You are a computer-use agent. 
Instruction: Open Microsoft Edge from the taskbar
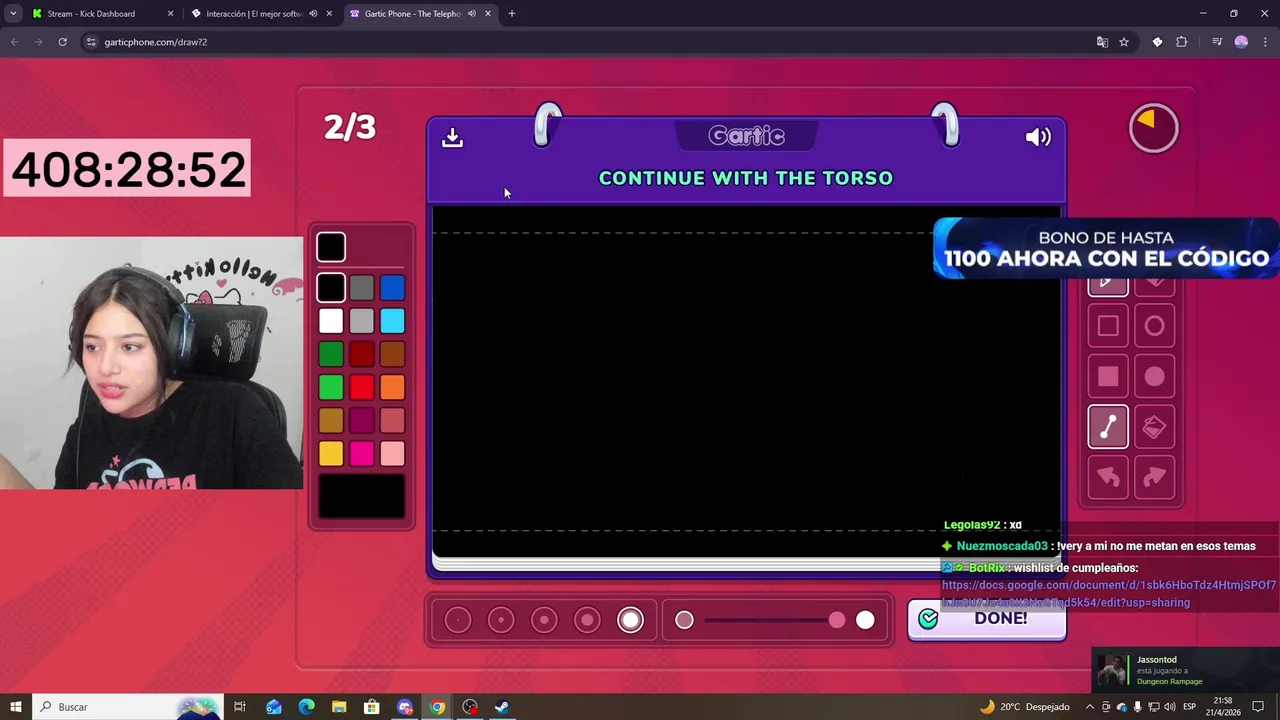pos(307,707)
